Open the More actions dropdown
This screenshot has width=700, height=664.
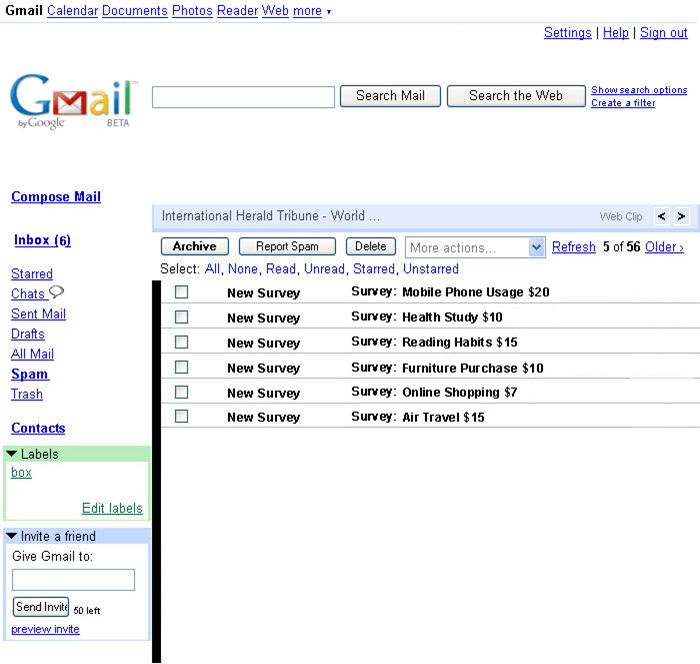(x=475, y=247)
